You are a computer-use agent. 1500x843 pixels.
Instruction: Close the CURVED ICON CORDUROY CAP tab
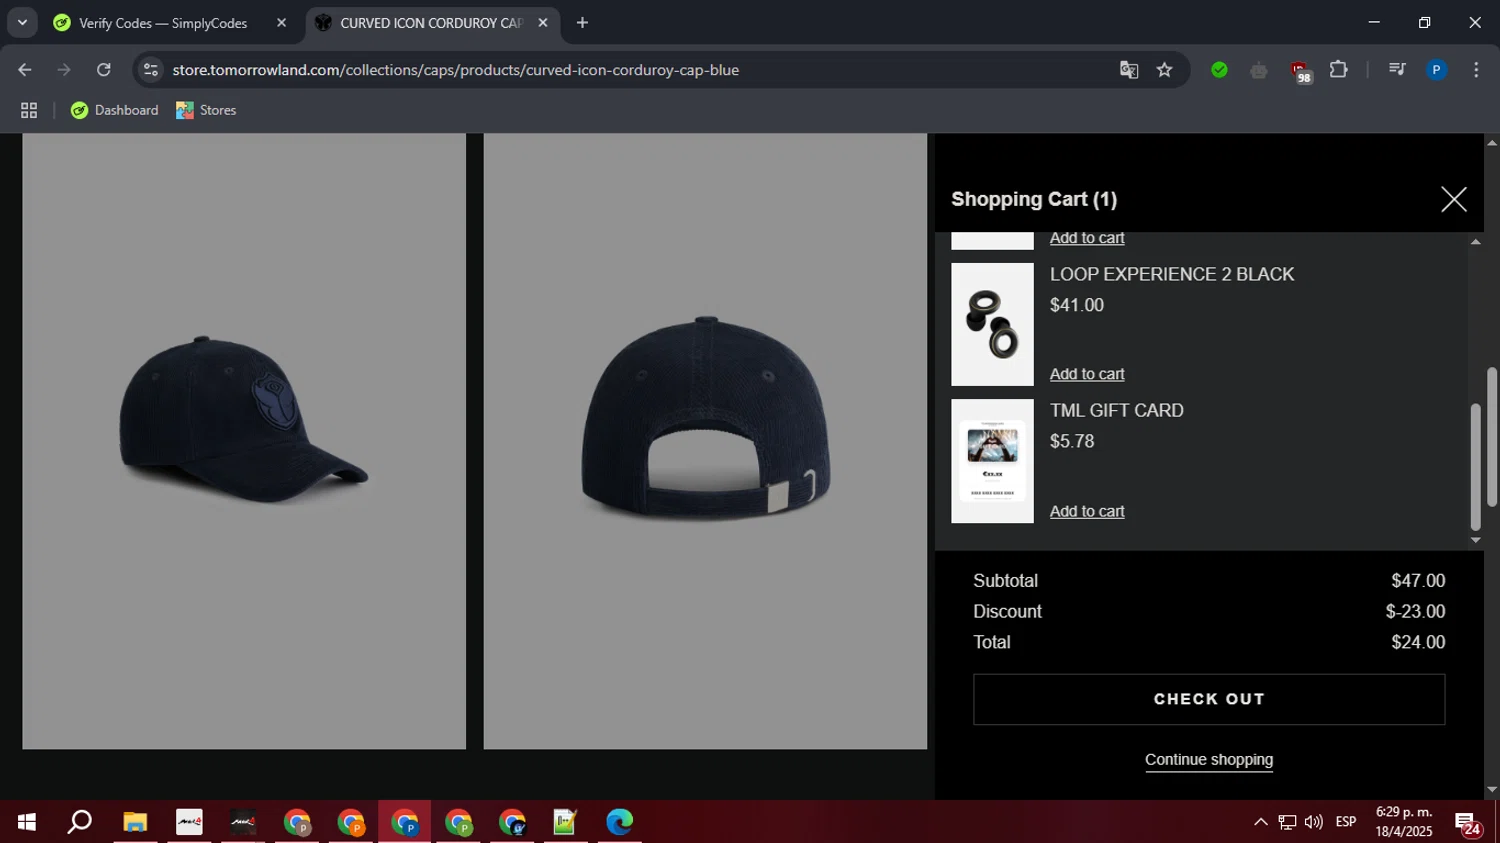[x=543, y=23]
